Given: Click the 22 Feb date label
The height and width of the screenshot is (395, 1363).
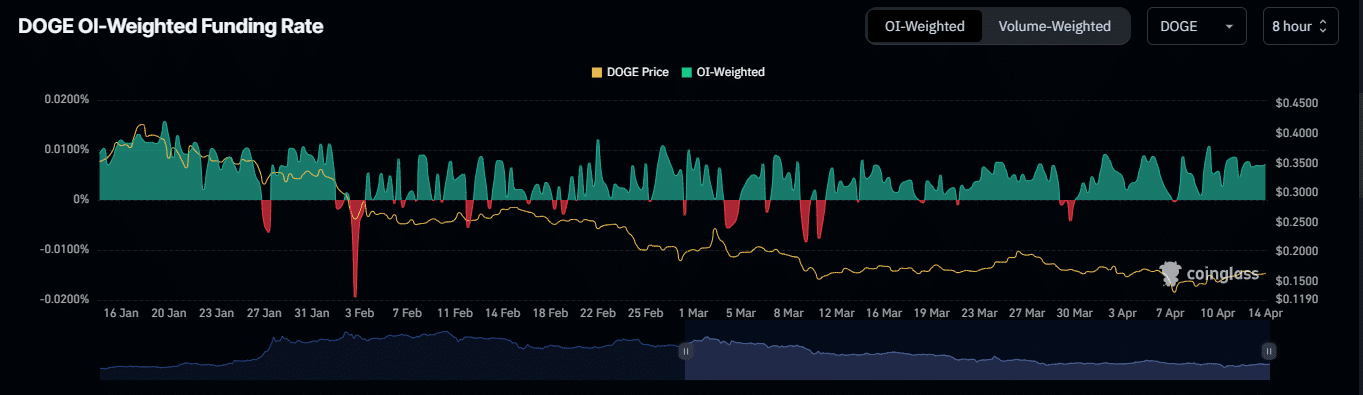Looking at the screenshot, I should pos(598,313).
